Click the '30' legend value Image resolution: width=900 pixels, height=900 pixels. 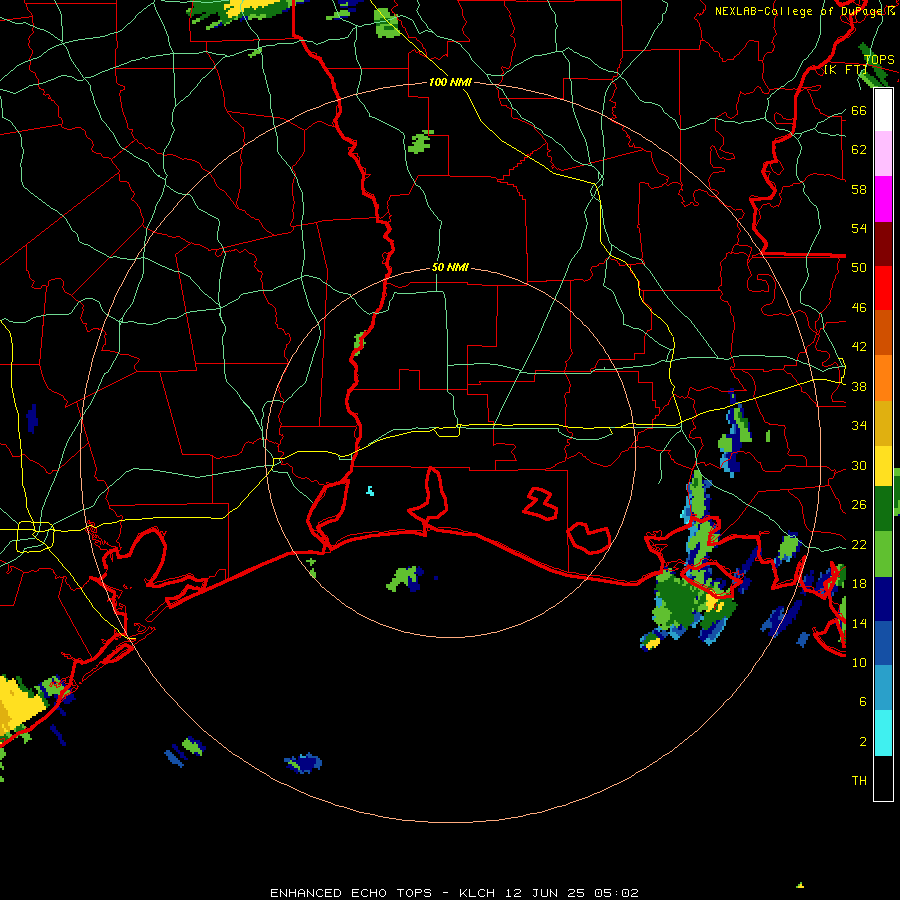point(859,465)
